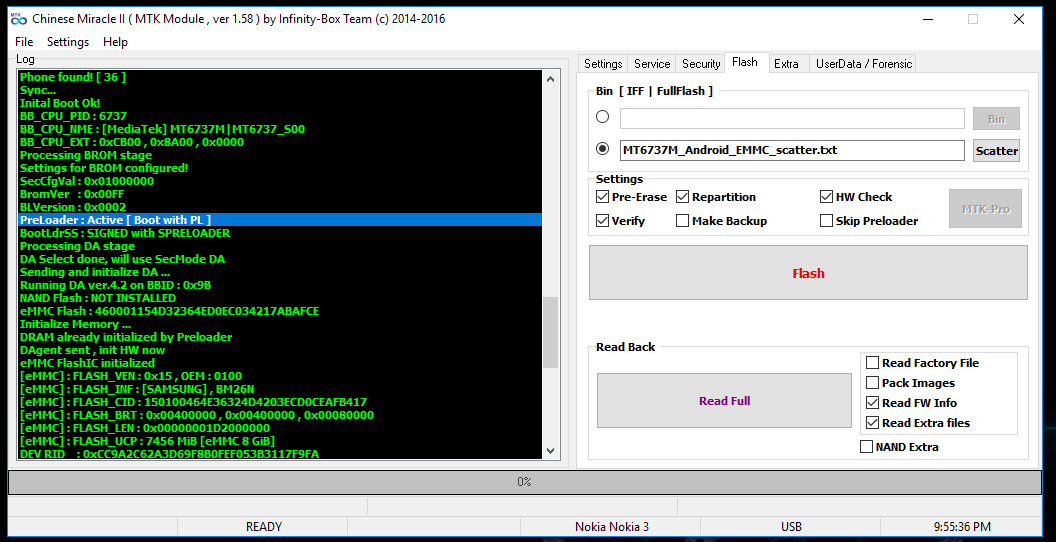The image size is (1056, 542).
Task: Enable the Pack Images checkbox
Action: 872,383
